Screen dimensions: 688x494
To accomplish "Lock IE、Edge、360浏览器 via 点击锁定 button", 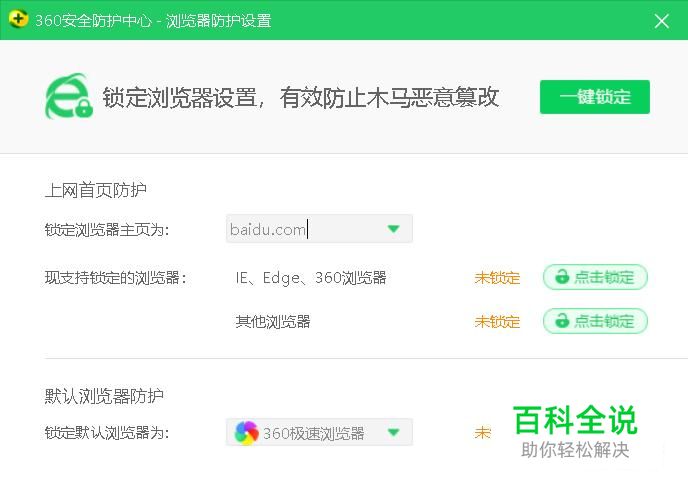I will 595,277.
